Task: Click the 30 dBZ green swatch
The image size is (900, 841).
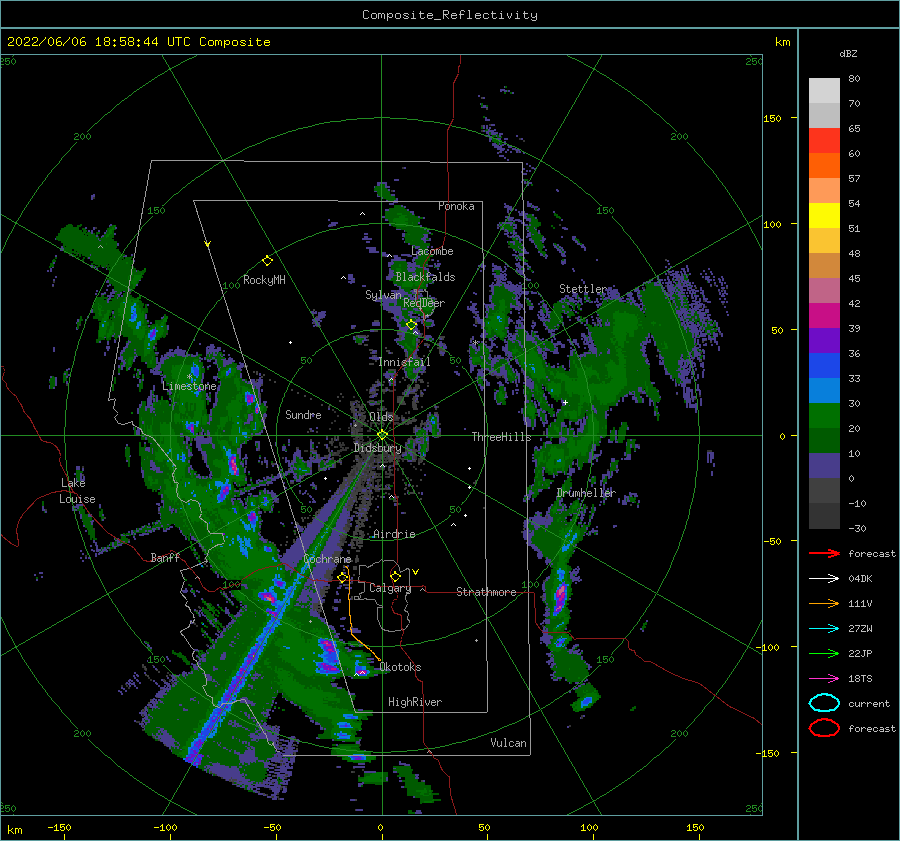Action: pos(824,416)
